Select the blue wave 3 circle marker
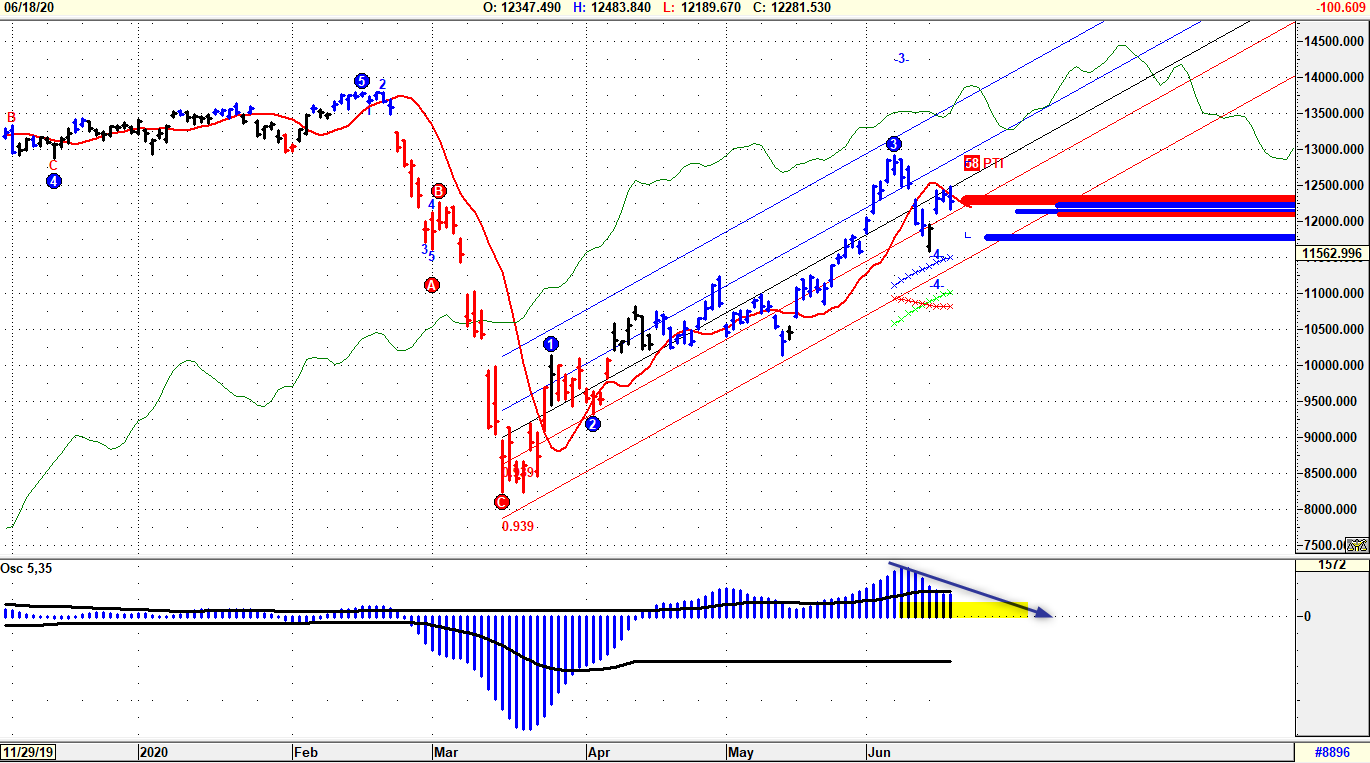 pos(893,144)
